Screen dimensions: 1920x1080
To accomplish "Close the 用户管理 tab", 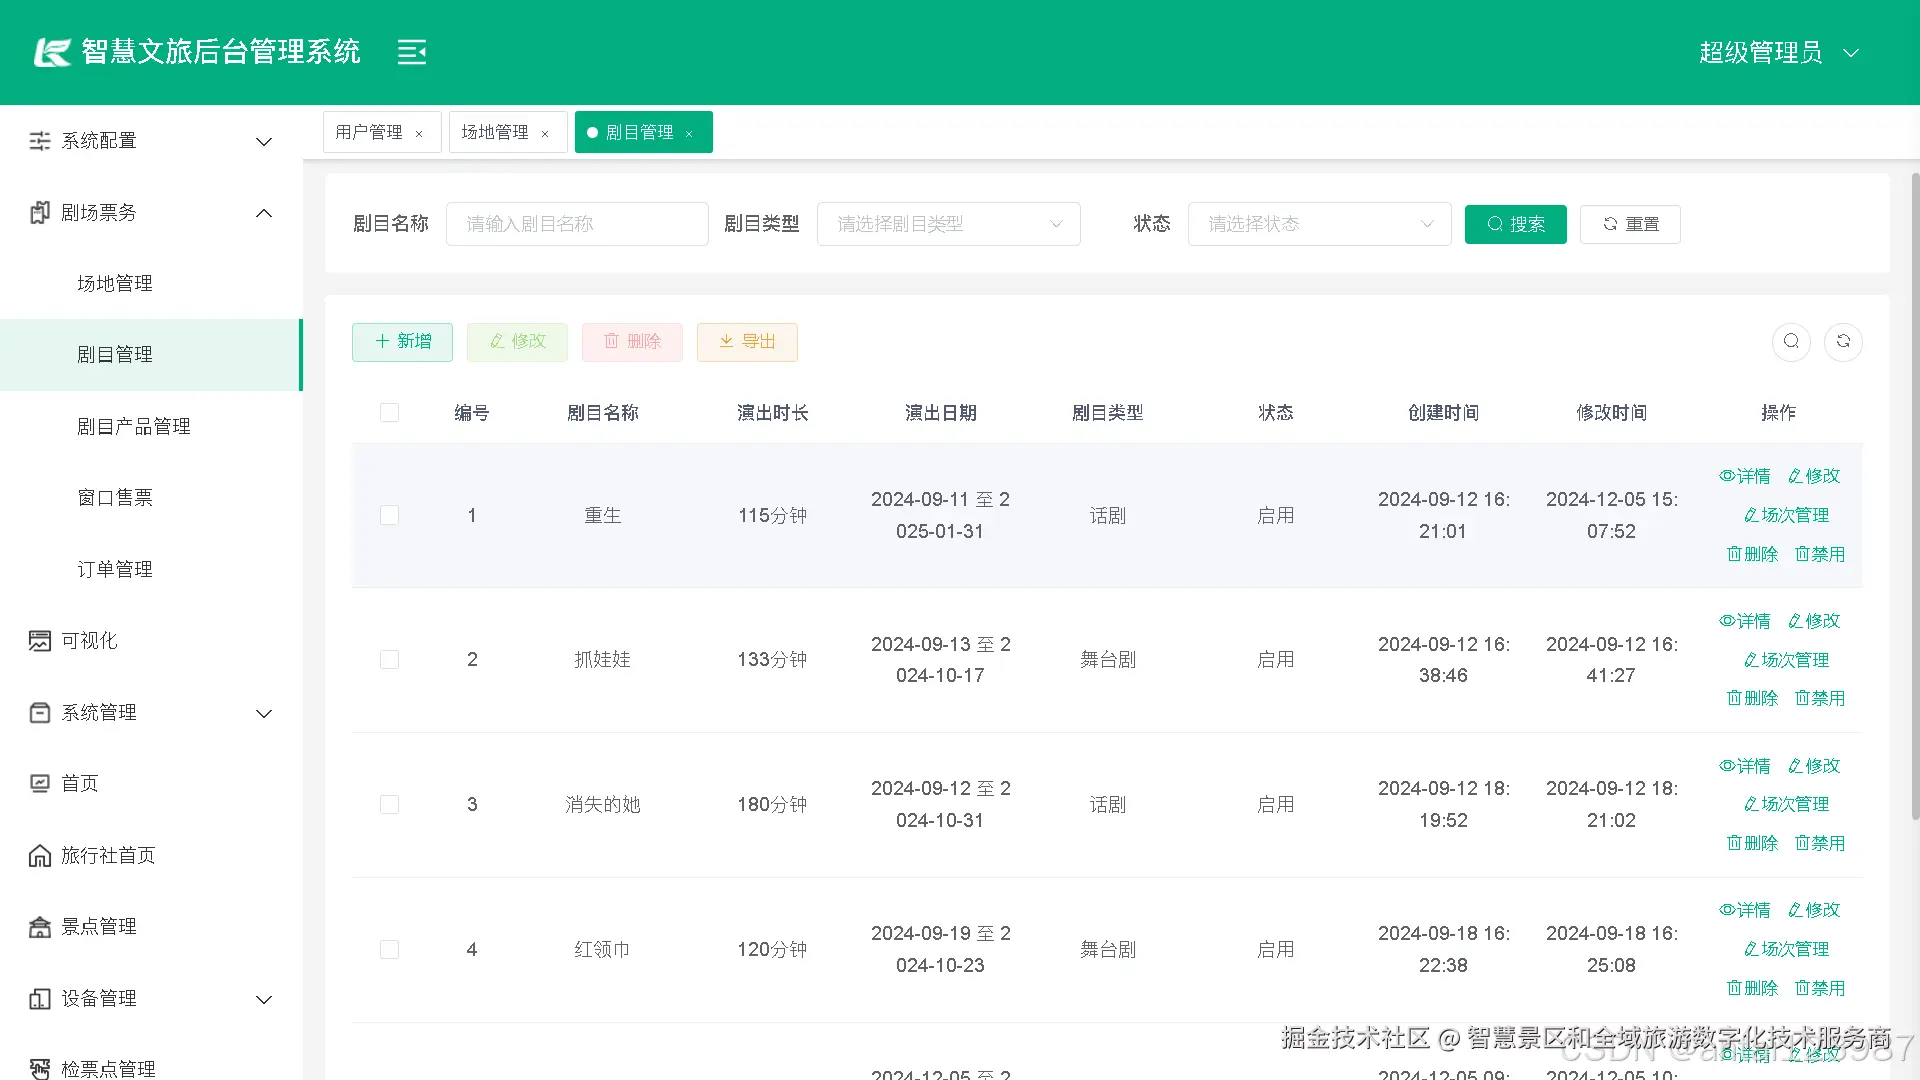I will coord(419,134).
